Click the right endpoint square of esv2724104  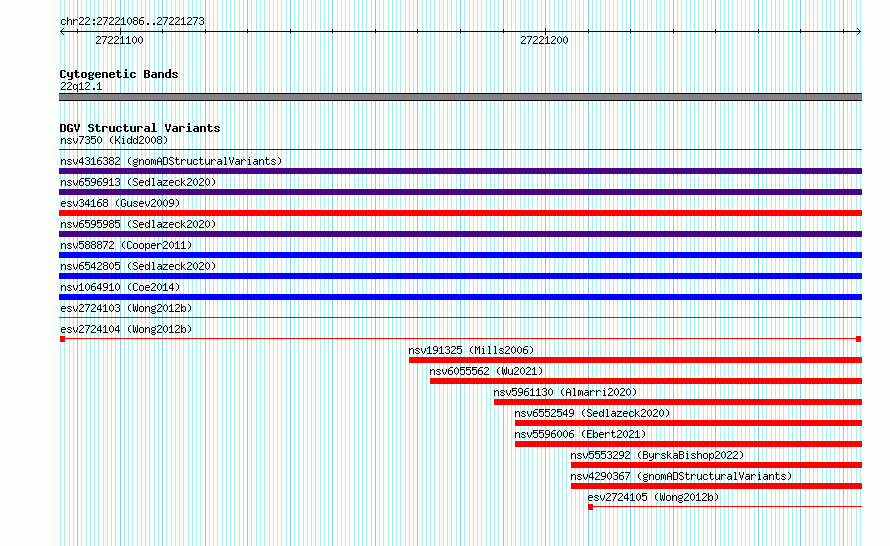tap(859, 339)
